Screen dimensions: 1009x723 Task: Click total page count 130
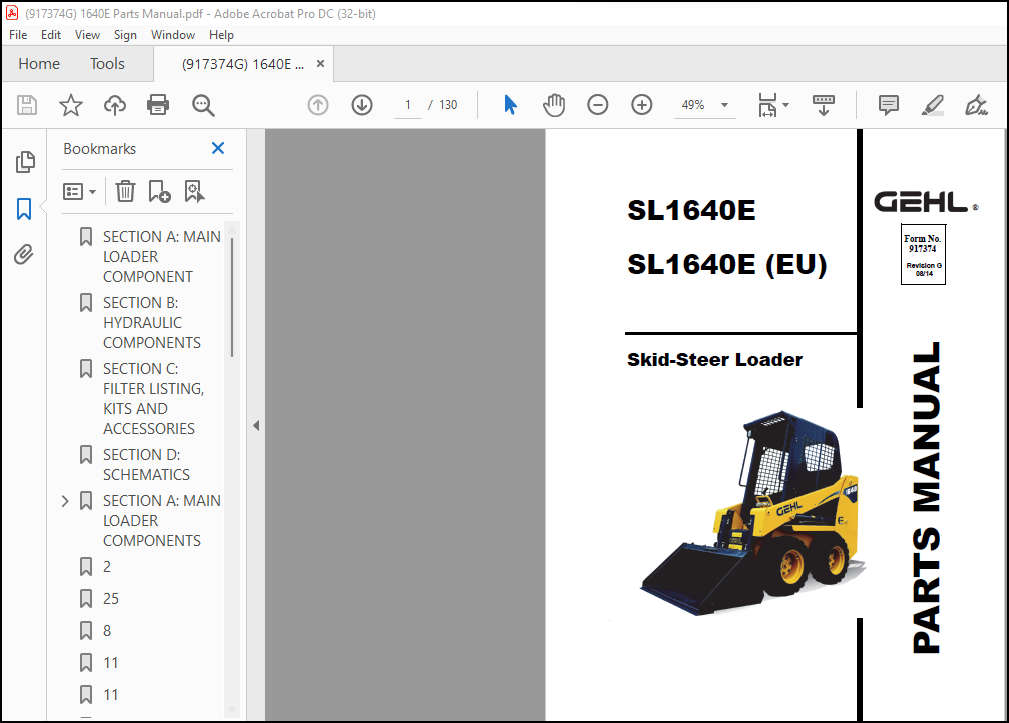[x=448, y=105]
